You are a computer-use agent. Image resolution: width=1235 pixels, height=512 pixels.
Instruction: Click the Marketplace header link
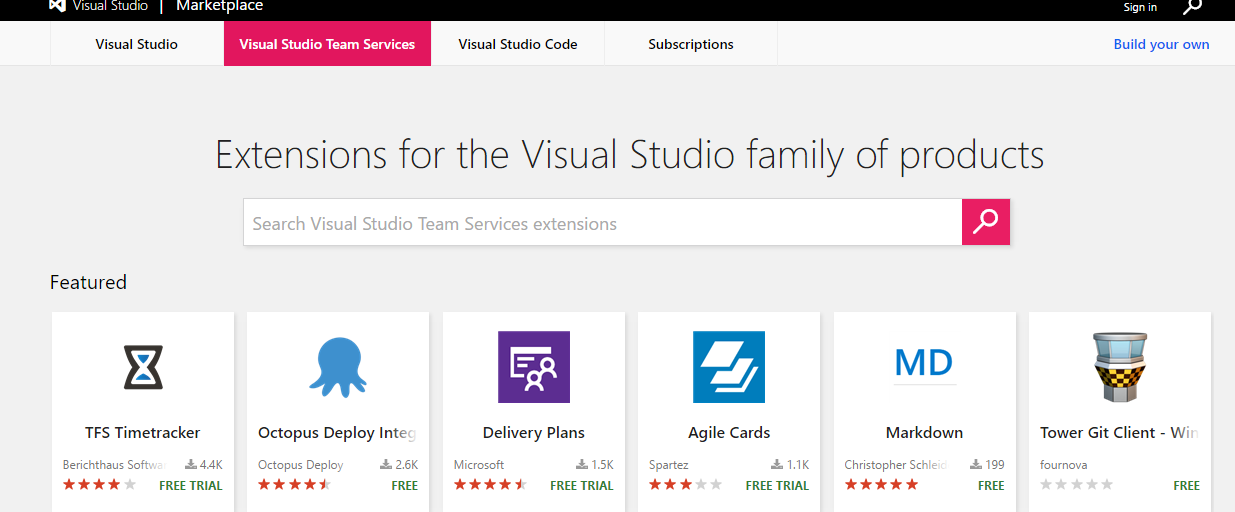pos(220,6)
